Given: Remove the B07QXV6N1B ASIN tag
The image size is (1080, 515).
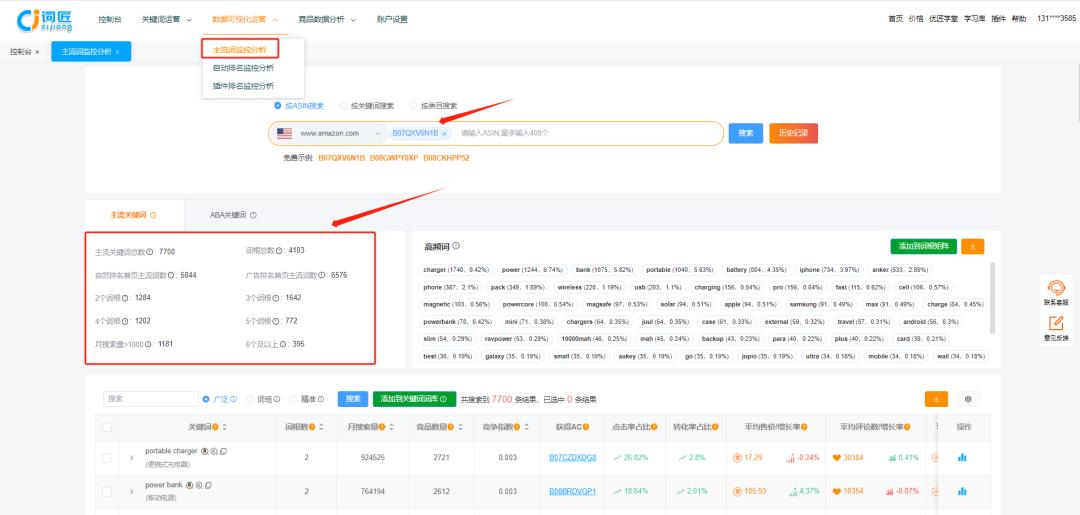Looking at the screenshot, I should click(x=444, y=134).
